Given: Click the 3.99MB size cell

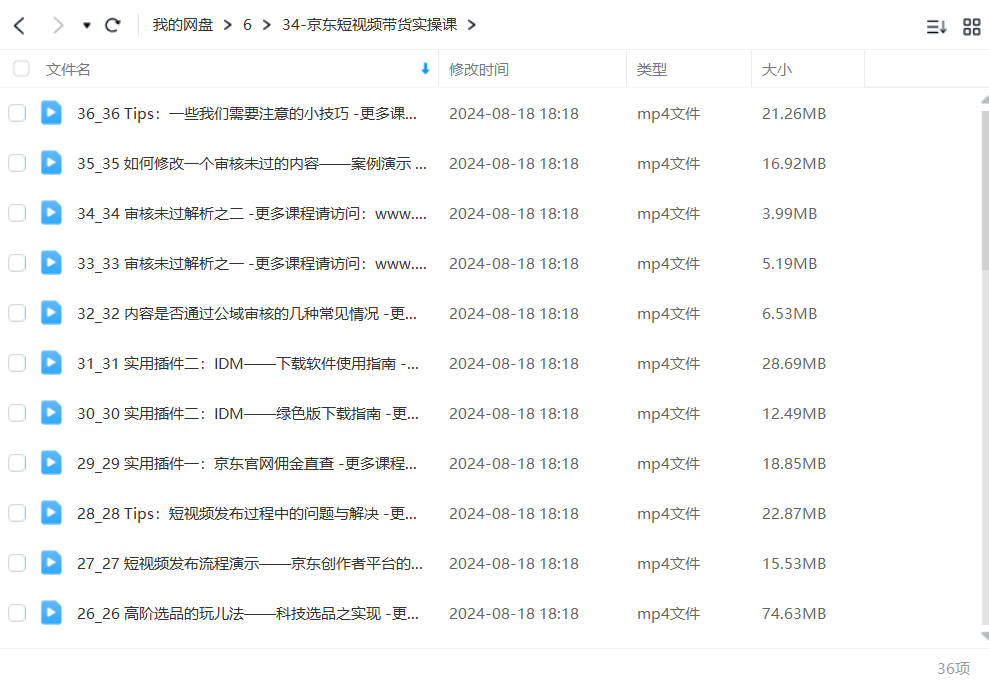Looking at the screenshot, I should [789, 214].
